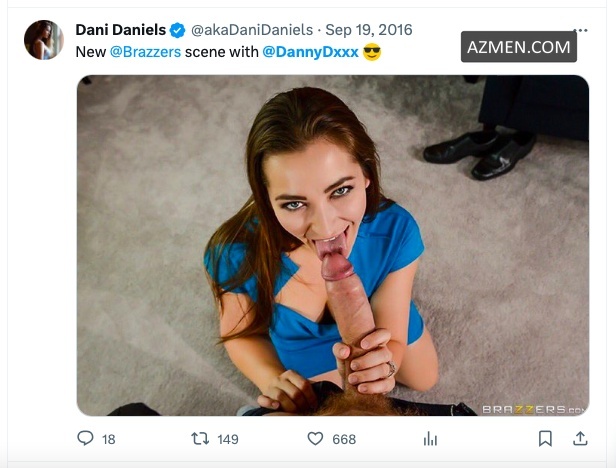Bookmark this tweet

[545, 438]
